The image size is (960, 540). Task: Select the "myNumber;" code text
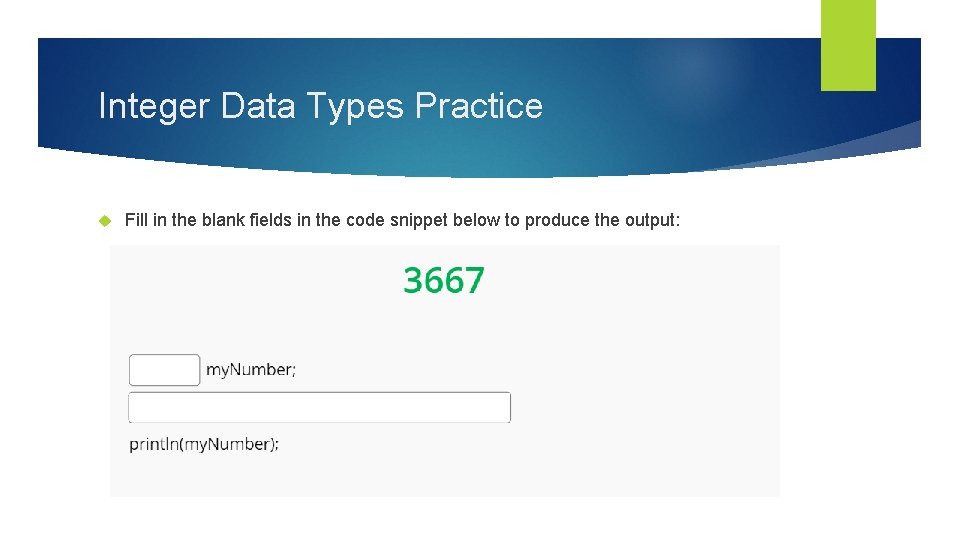(x=250, y=370)
